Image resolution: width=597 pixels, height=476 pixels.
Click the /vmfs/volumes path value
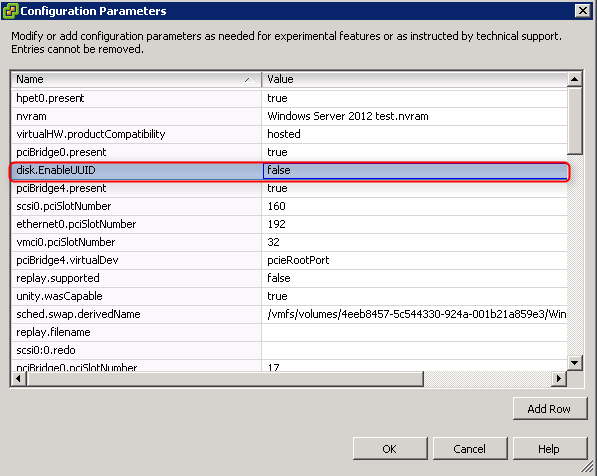point(415,314)
